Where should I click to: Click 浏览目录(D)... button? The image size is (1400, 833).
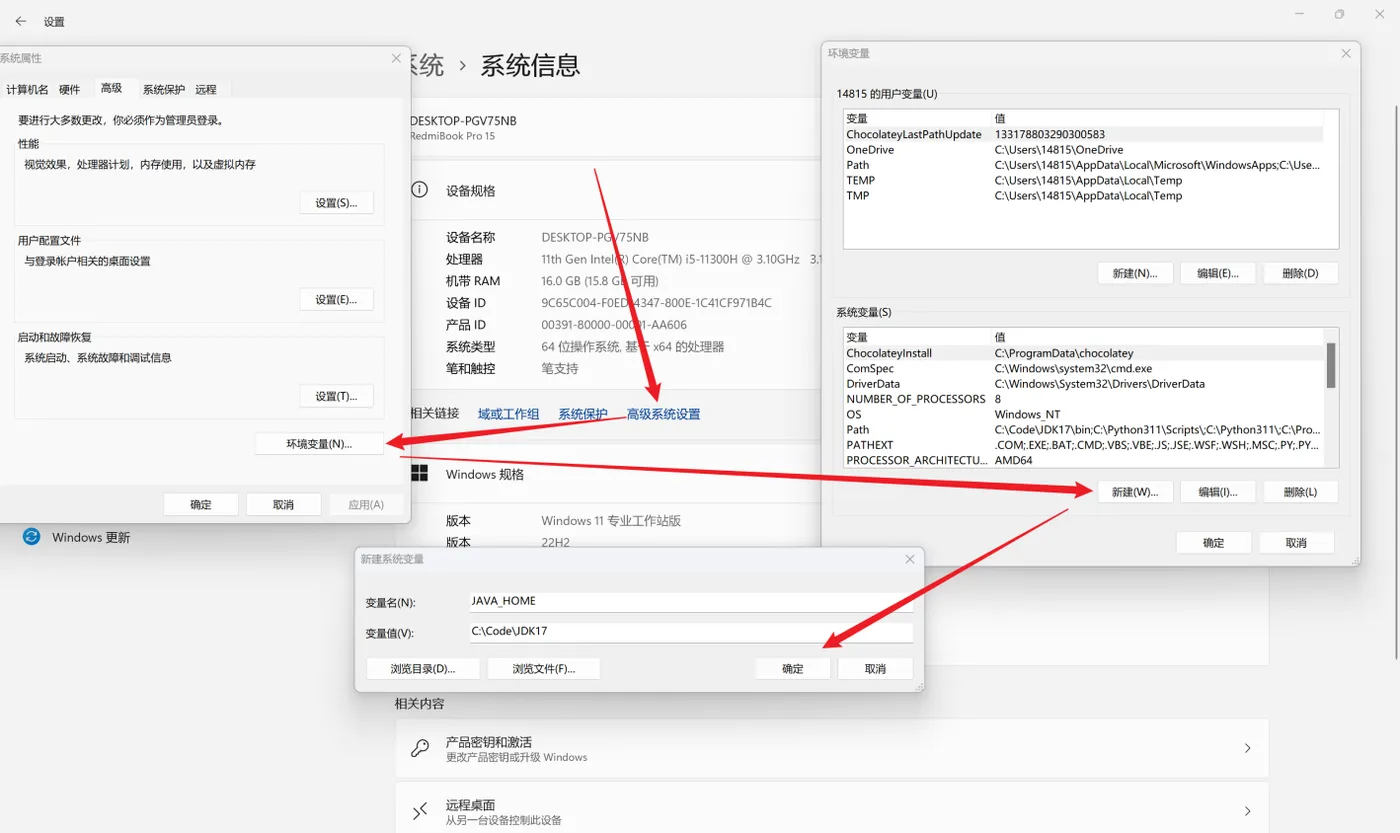422,669
